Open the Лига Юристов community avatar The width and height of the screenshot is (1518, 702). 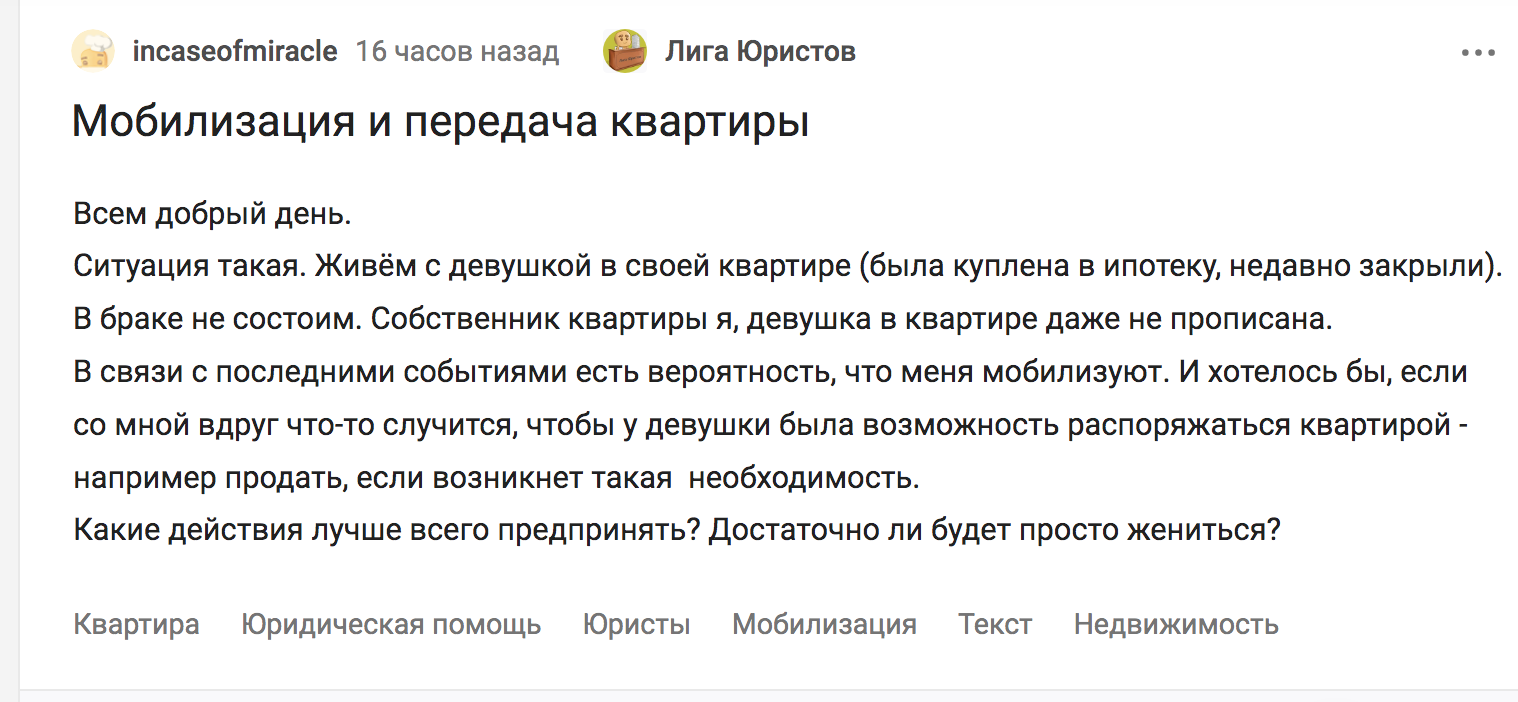click(625, 51)
